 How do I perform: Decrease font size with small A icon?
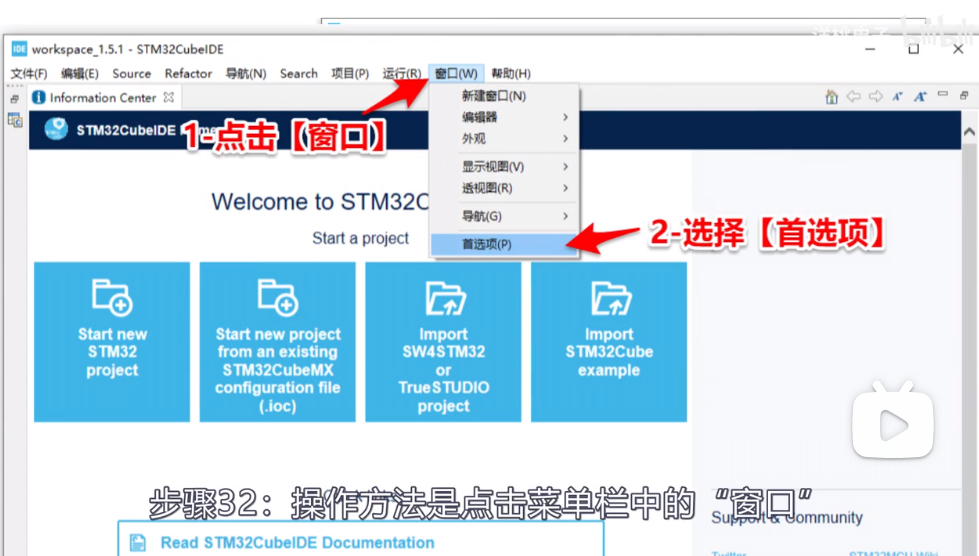pyautogui.click(x=898, y=96)
